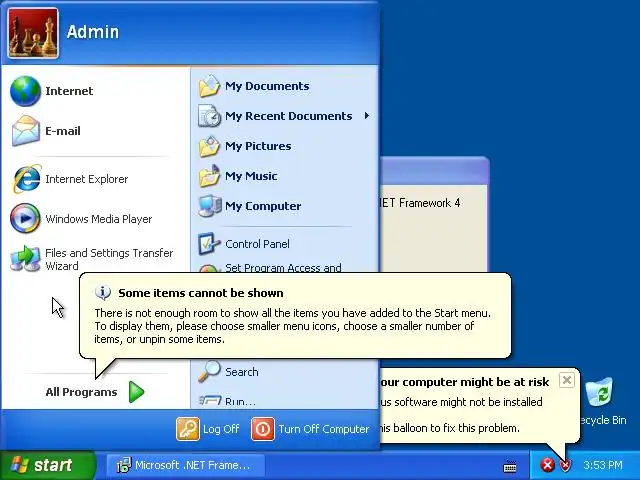Expand All Programs with the green arrow
640x480 pixels.
pyautogui.click(x=136, y=392)
